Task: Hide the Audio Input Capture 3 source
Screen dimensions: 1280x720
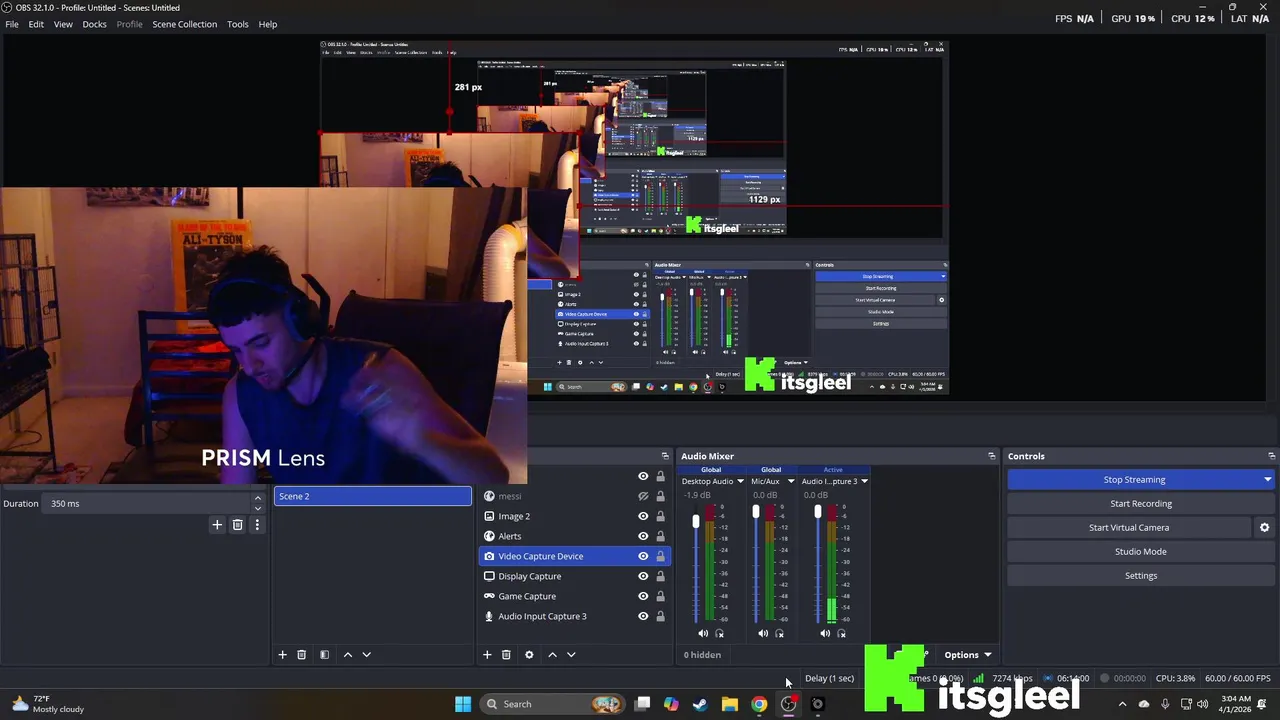Action: (x=643, y=616)
